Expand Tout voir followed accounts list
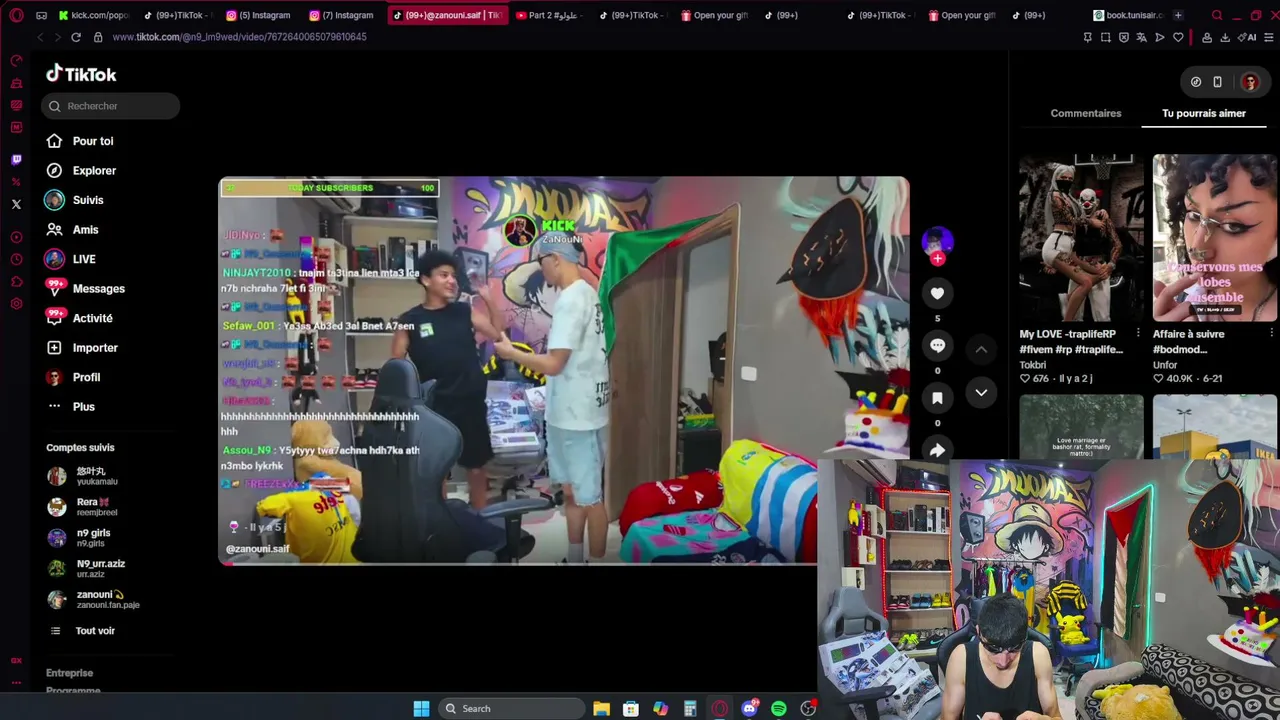 click(95, 631)
